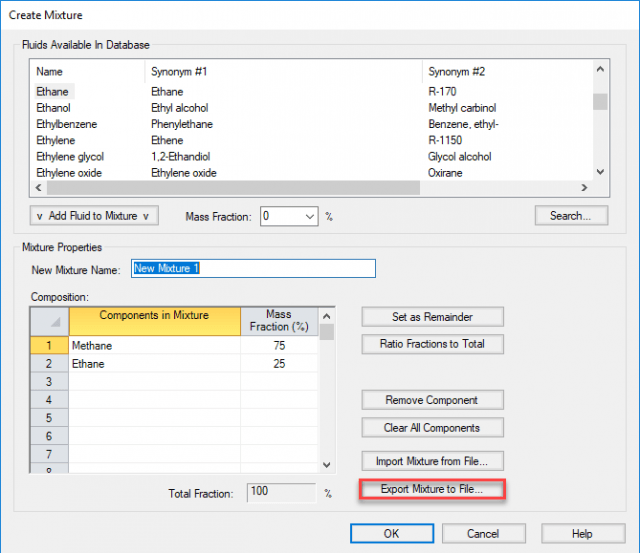
Task: Click Ratio Fractions to Total button
Action: [432, 344]
